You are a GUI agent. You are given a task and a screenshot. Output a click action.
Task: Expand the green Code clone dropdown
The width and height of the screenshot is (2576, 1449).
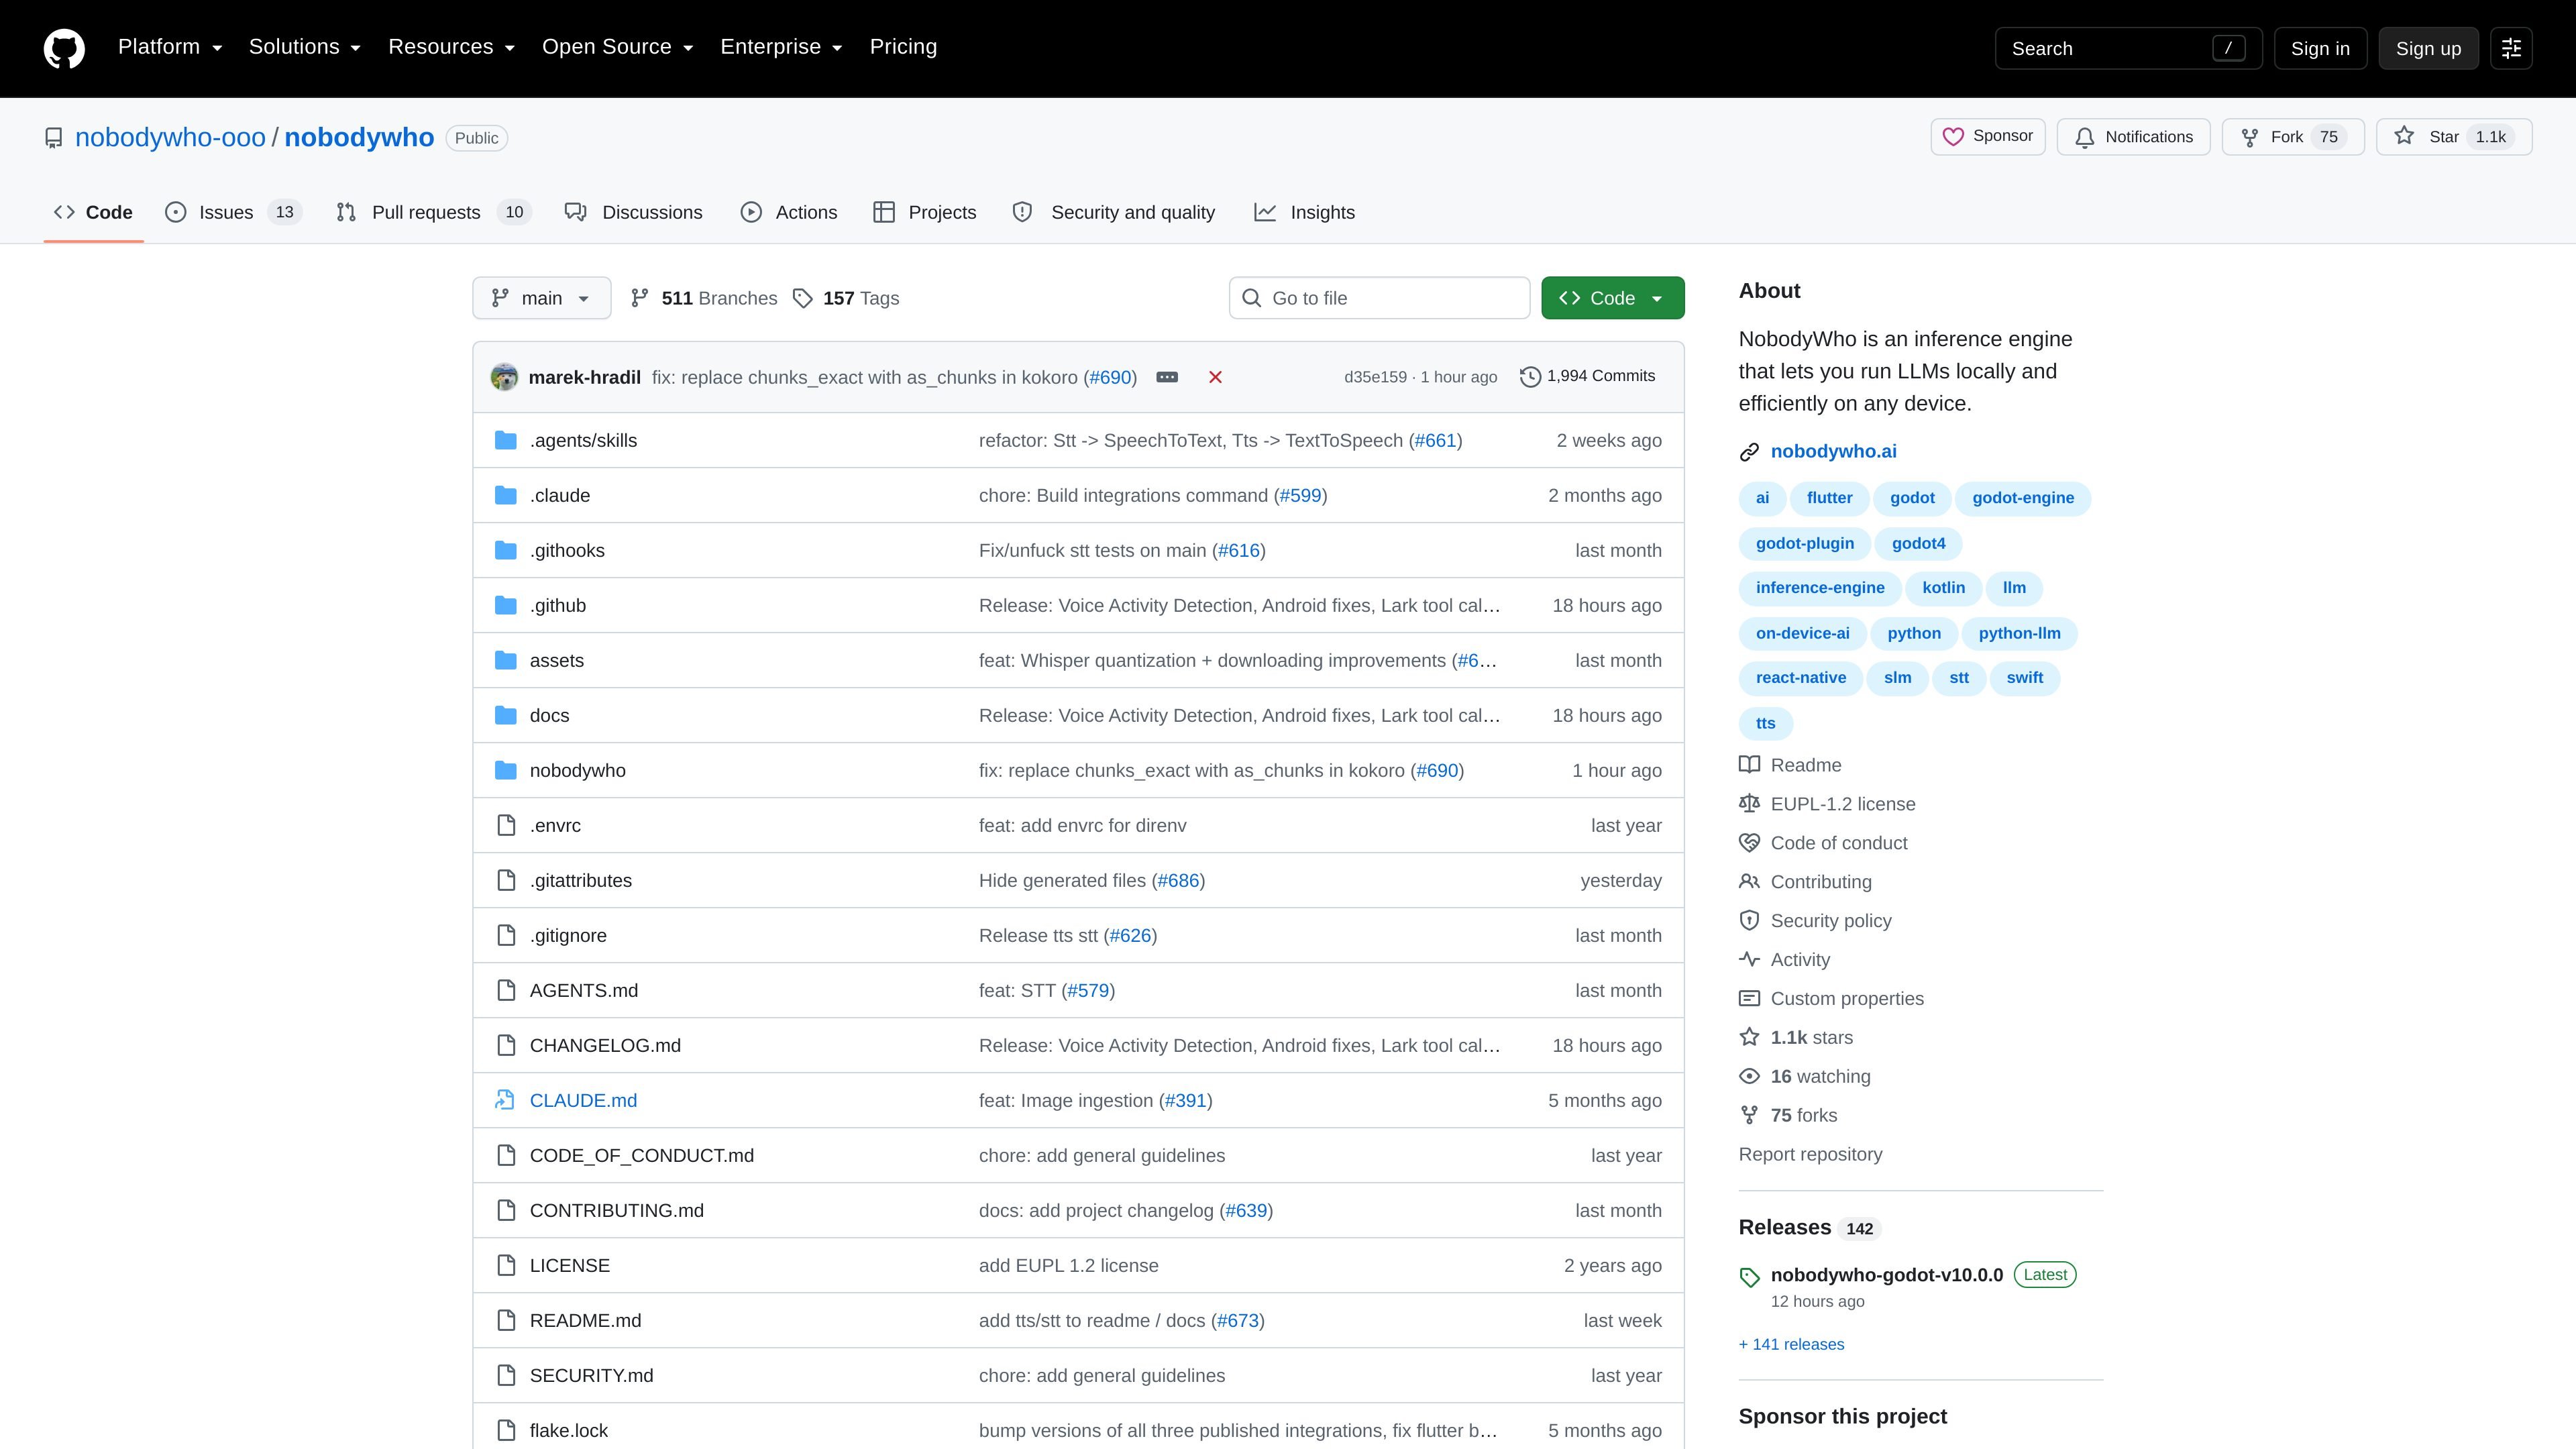point(1612,298)
